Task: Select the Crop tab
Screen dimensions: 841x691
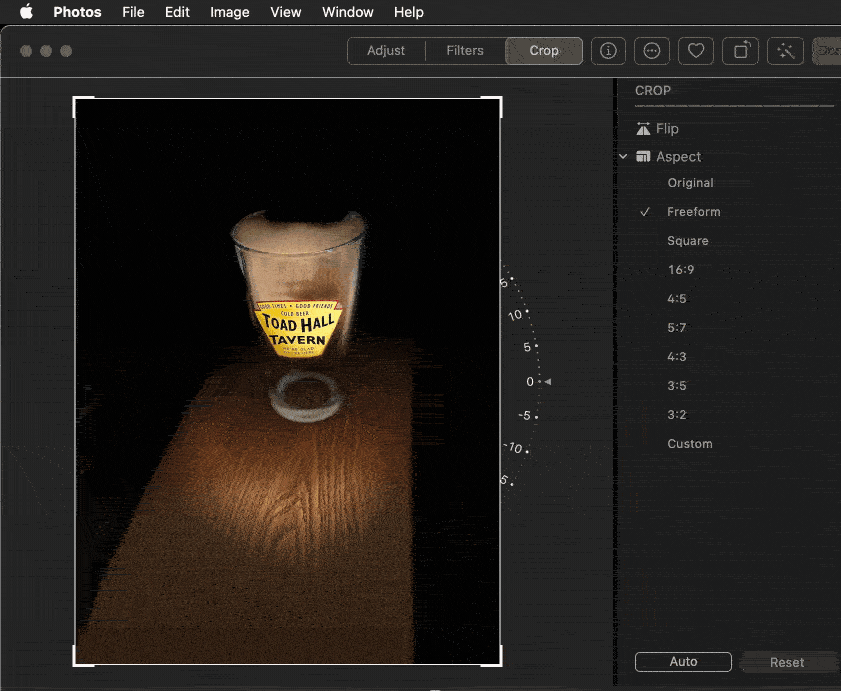Action: pos(544,50)
